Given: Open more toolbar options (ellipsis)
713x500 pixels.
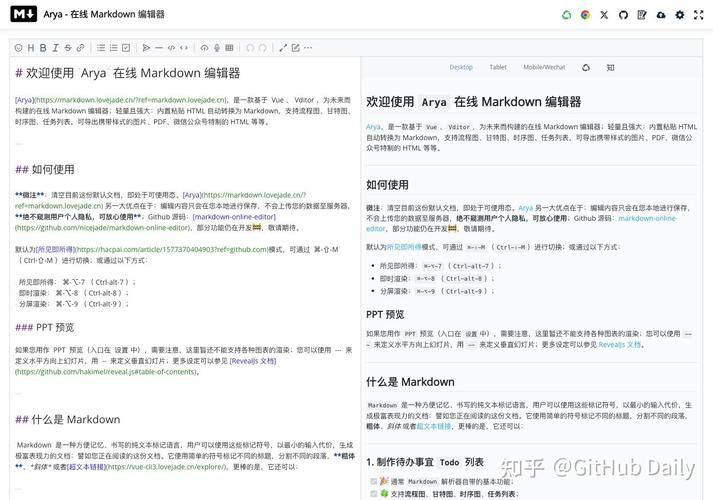Looking at the screenshot, I should [308, 48].
